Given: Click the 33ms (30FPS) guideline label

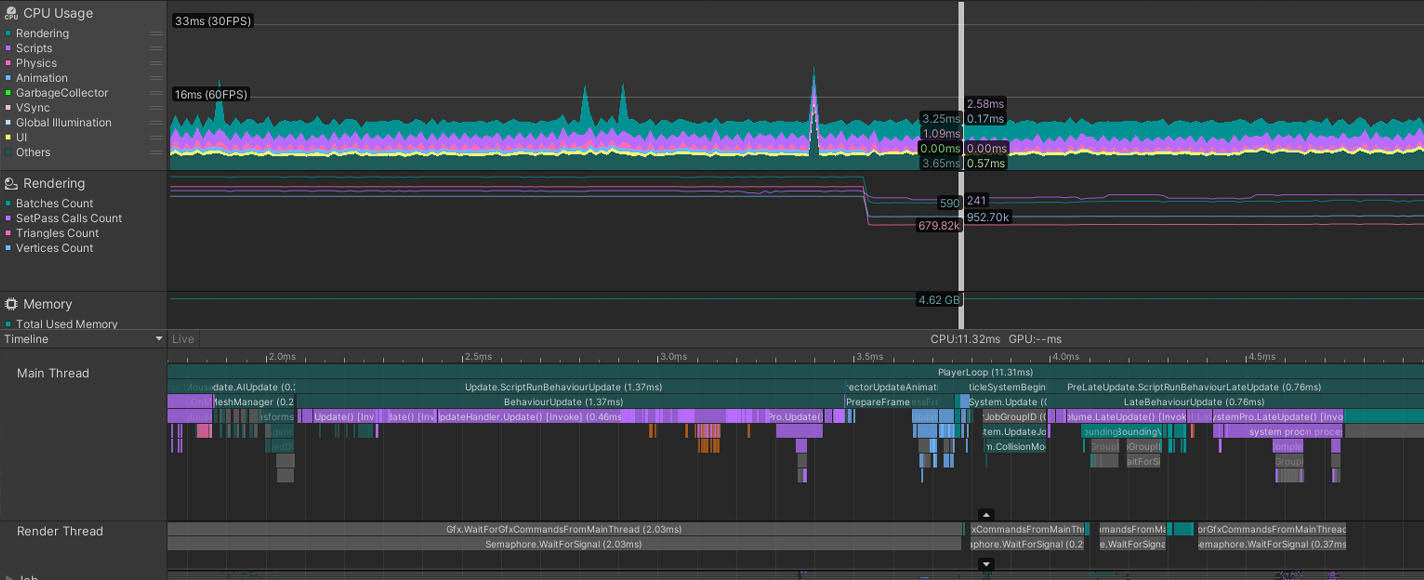Looking at the screenshot, I should pos(212,21).
